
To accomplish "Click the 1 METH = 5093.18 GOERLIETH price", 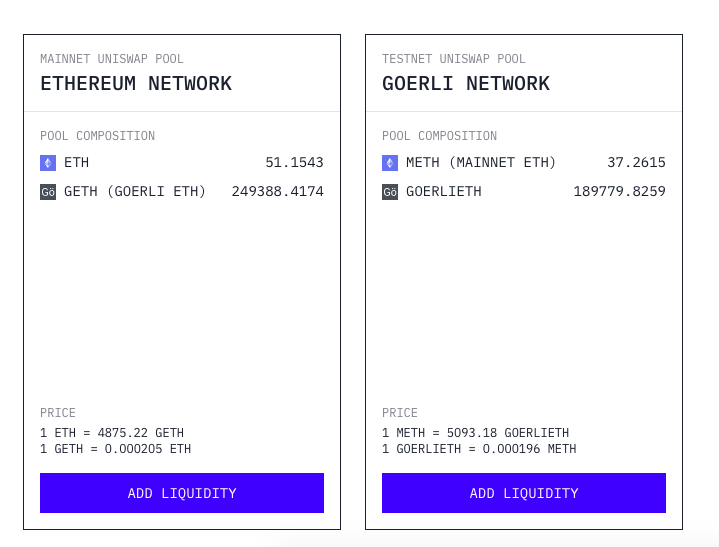I will (475, 433).
